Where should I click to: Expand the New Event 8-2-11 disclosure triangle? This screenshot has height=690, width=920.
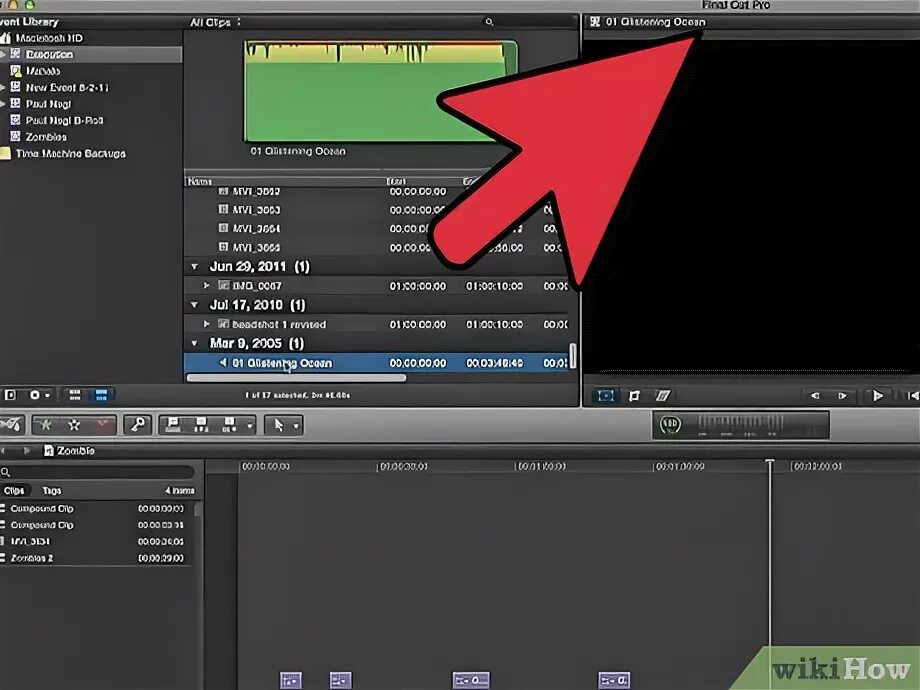click(3, 87)
